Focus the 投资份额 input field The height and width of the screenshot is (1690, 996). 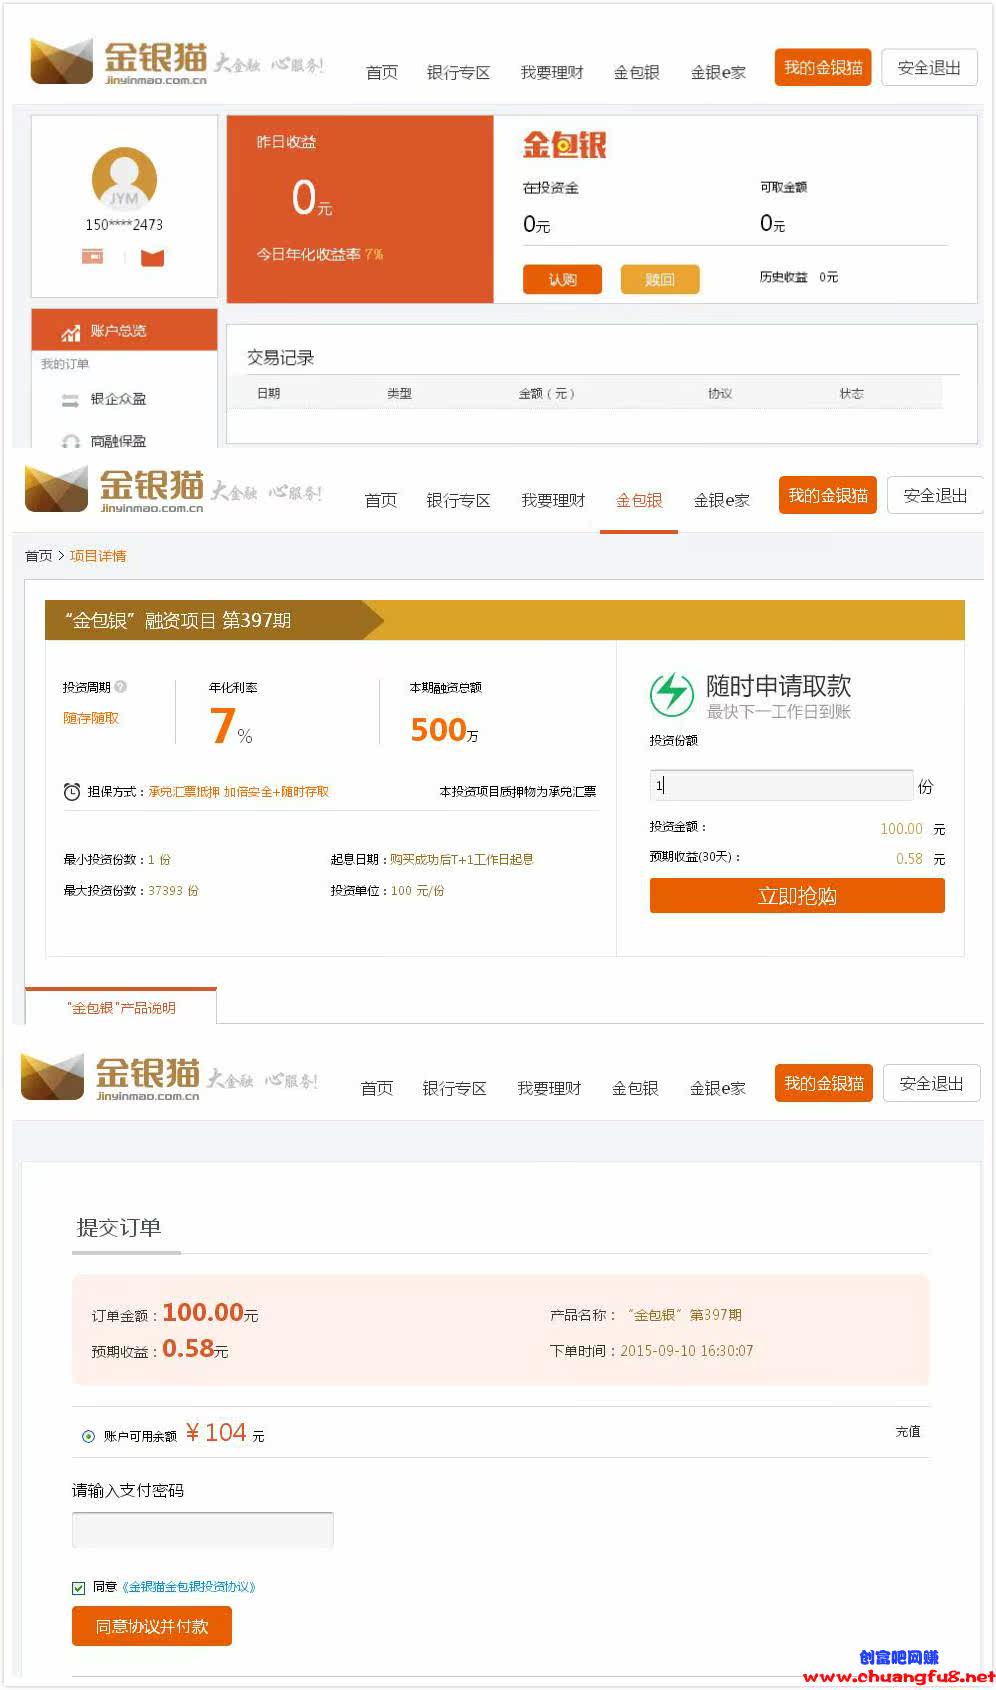click(x=781, y=785)
